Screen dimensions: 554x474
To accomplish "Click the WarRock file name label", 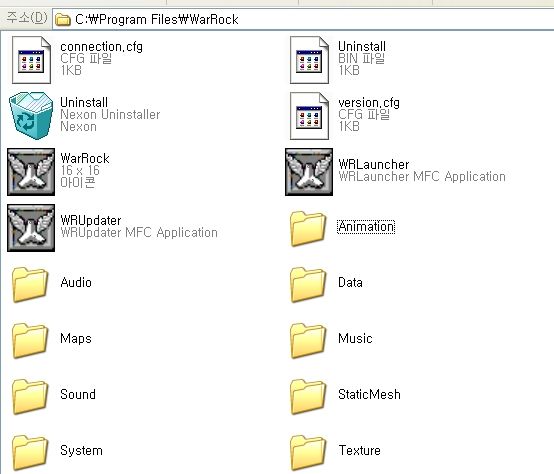I will (x=85, y=158).
